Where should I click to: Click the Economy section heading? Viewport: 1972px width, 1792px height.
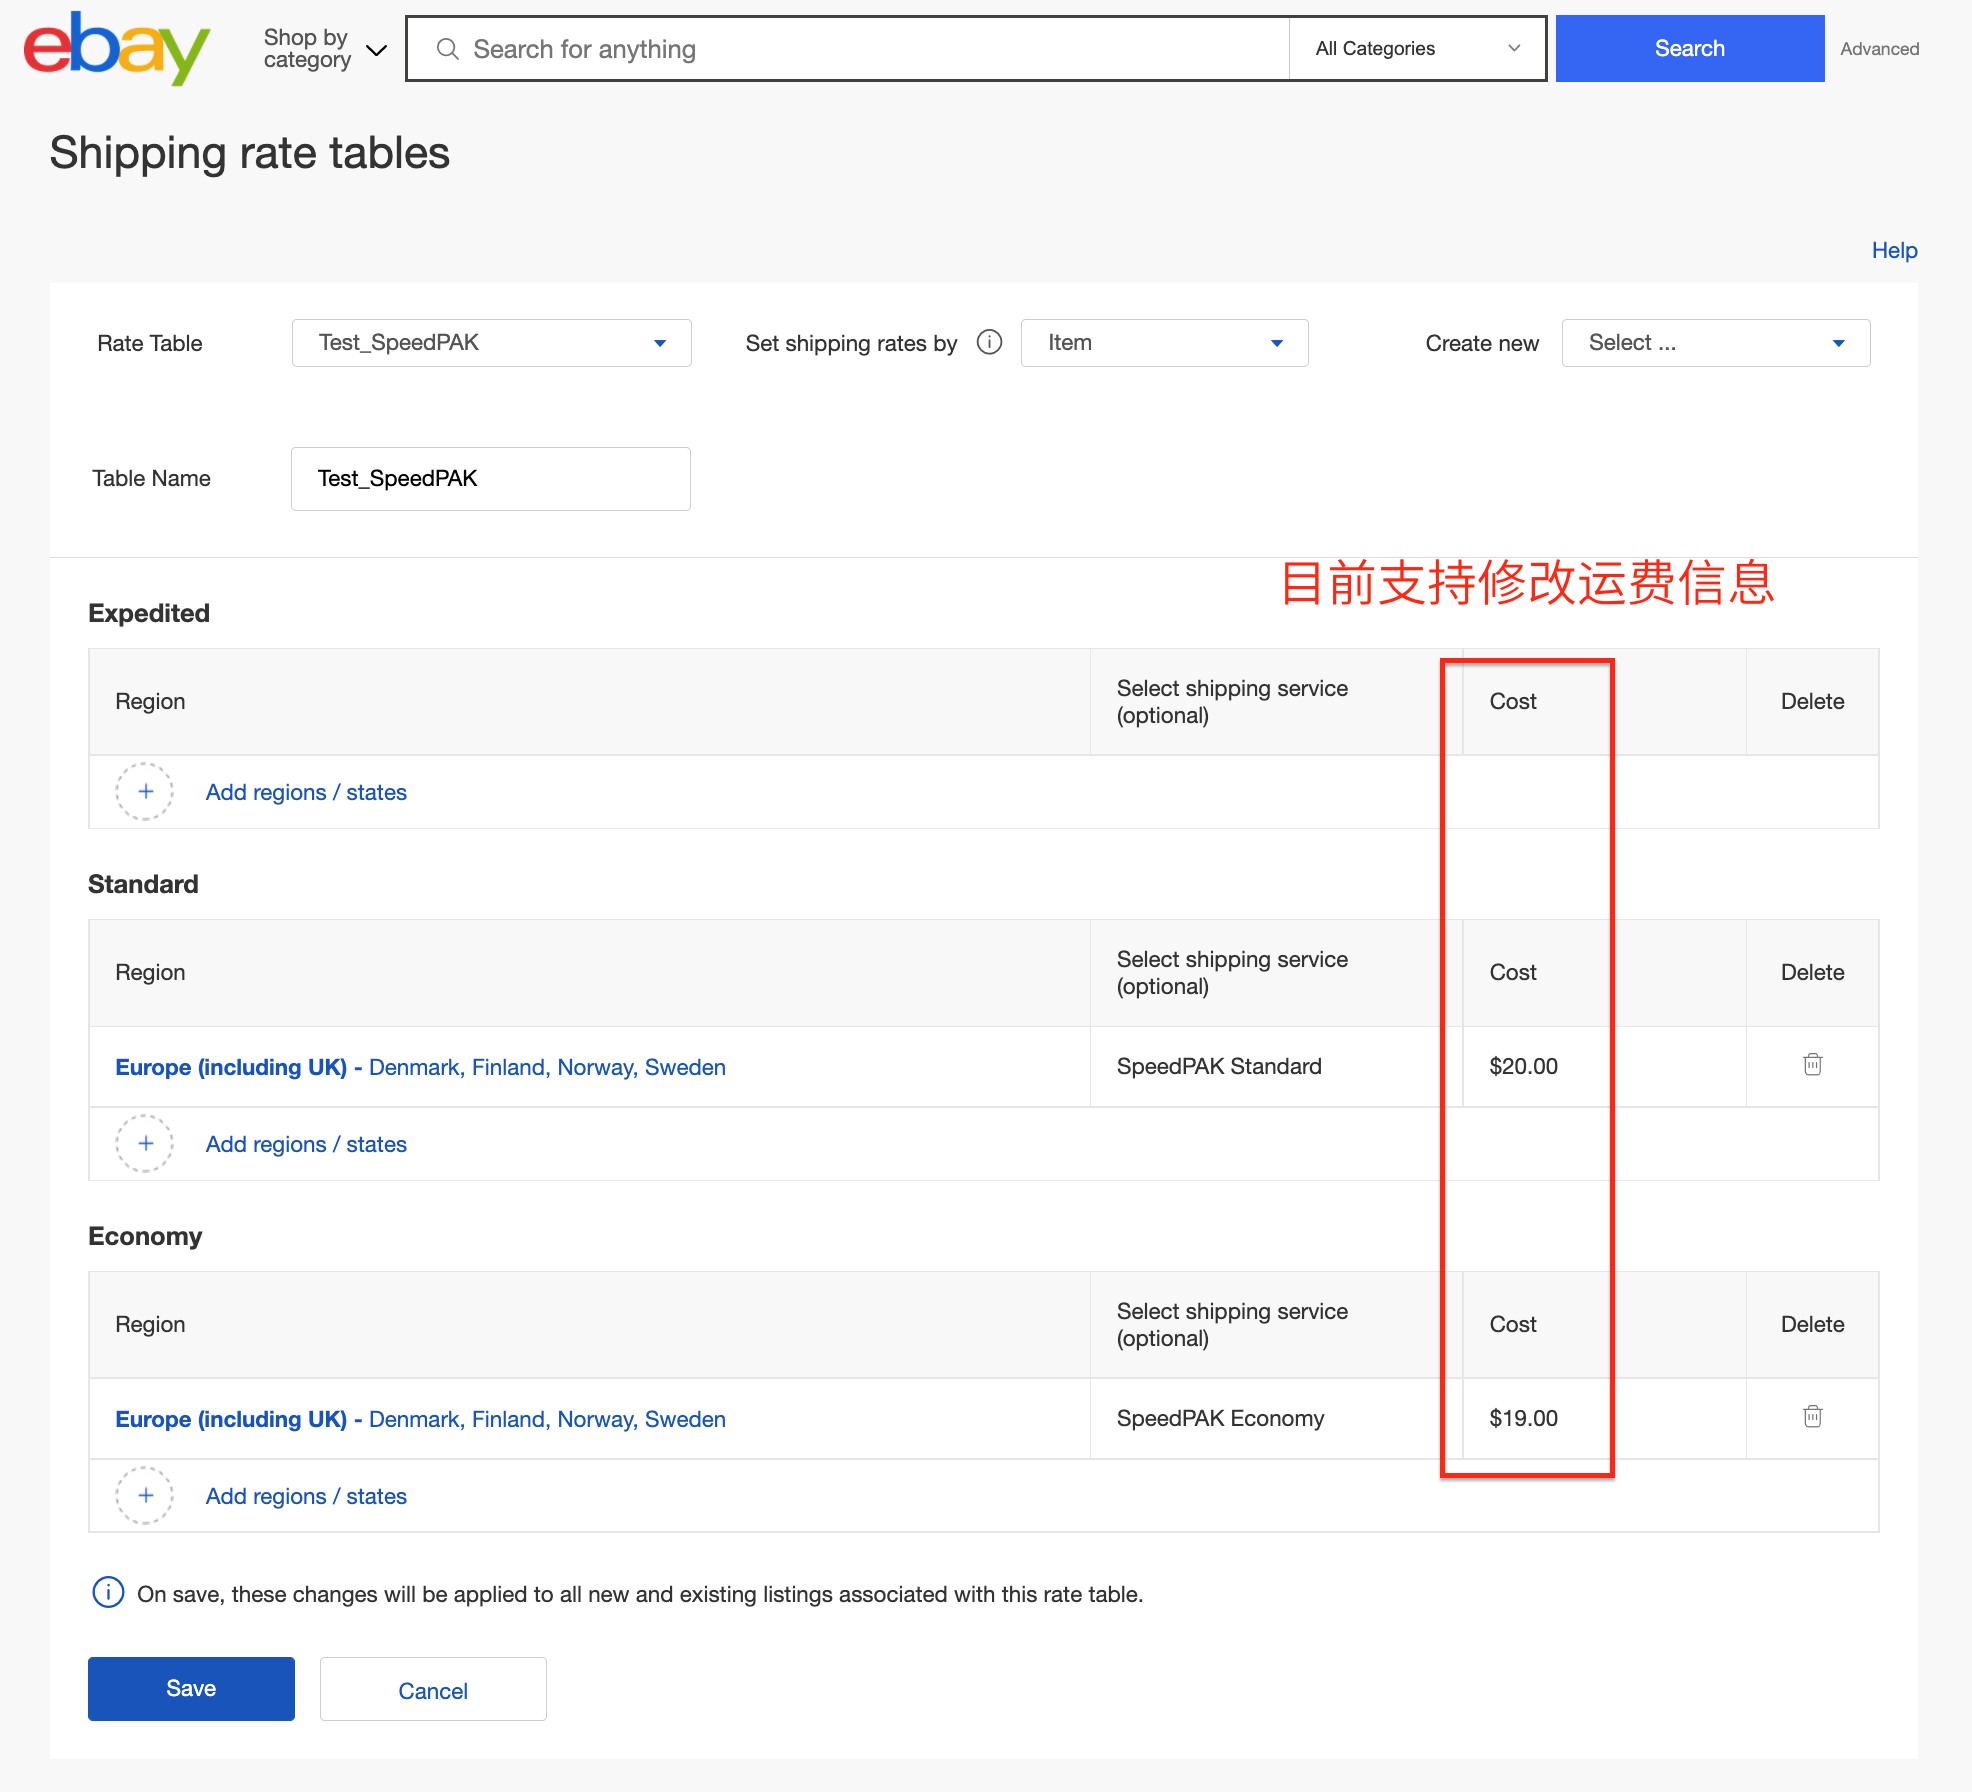[145, 1236]
